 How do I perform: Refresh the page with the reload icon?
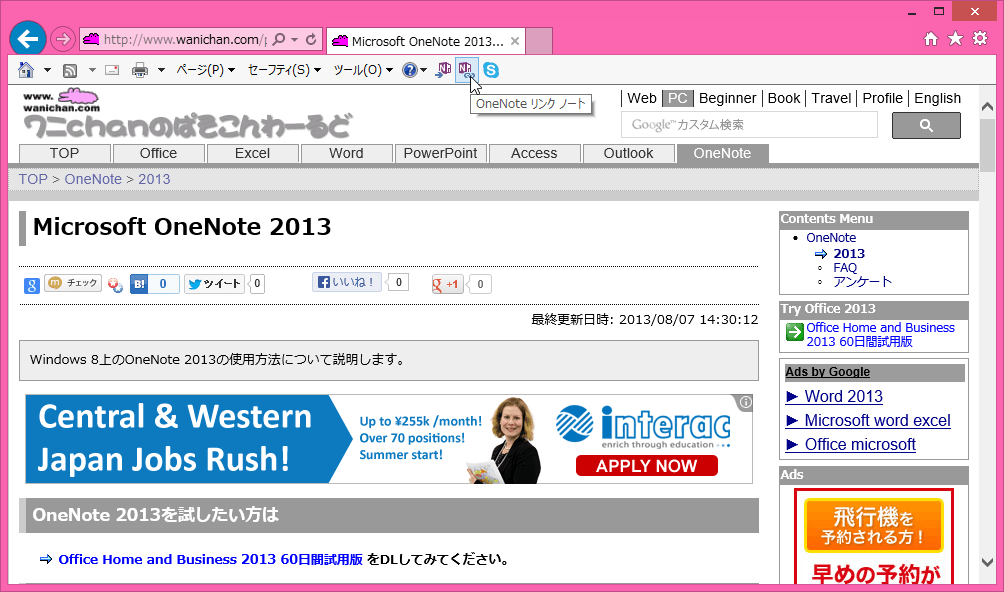(311, 39)
